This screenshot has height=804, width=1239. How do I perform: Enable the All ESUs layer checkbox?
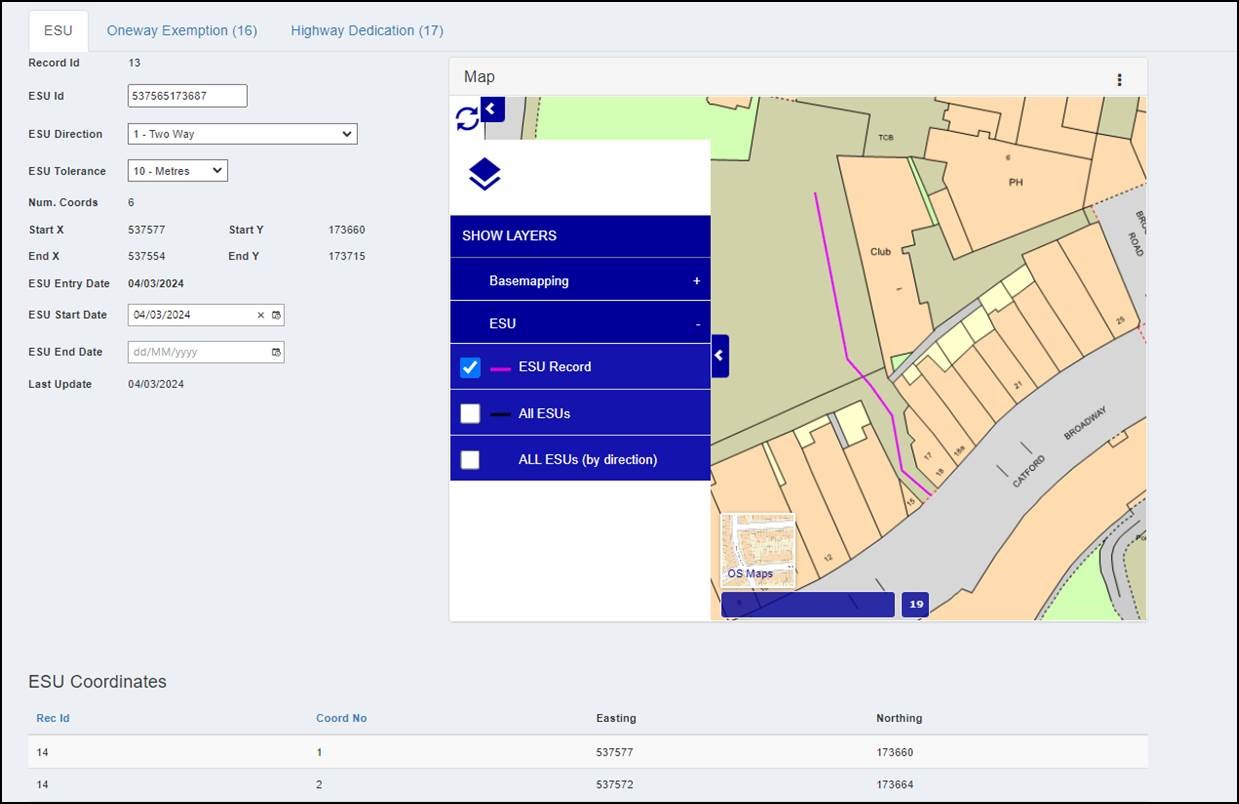click(x=470, y=413)
